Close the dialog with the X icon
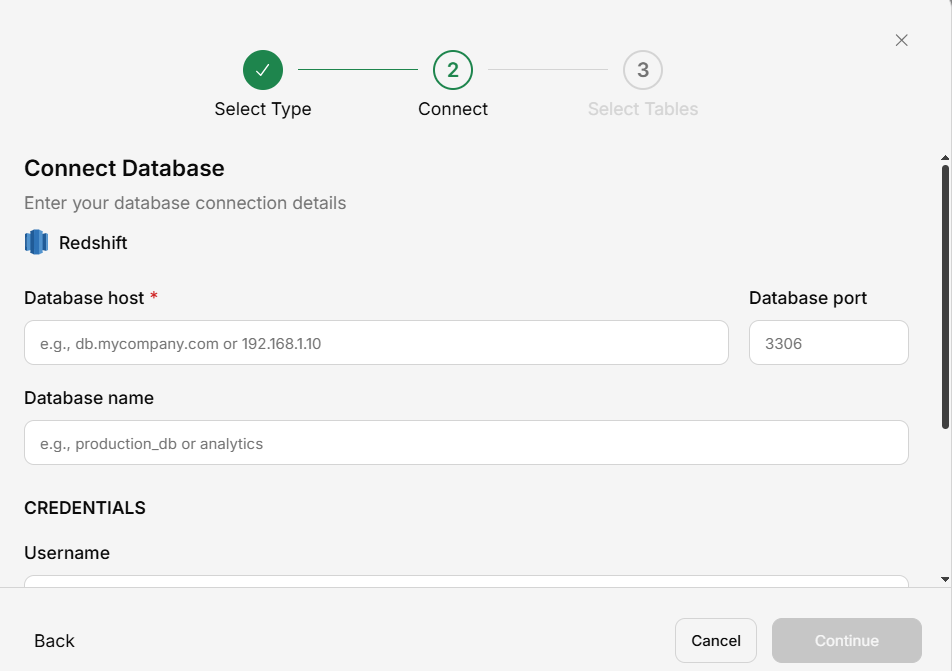The image size is (952, 671). 901,40
